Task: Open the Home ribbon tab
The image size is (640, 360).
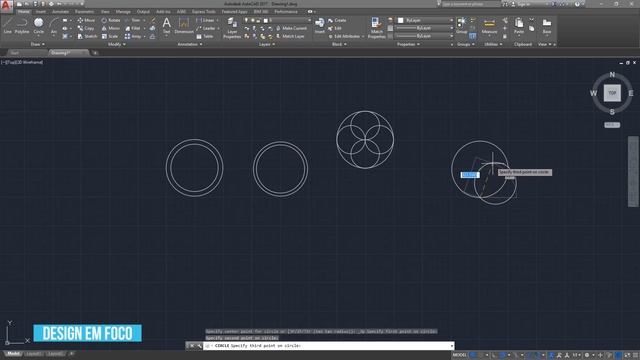Action: (x=24, y=12)
